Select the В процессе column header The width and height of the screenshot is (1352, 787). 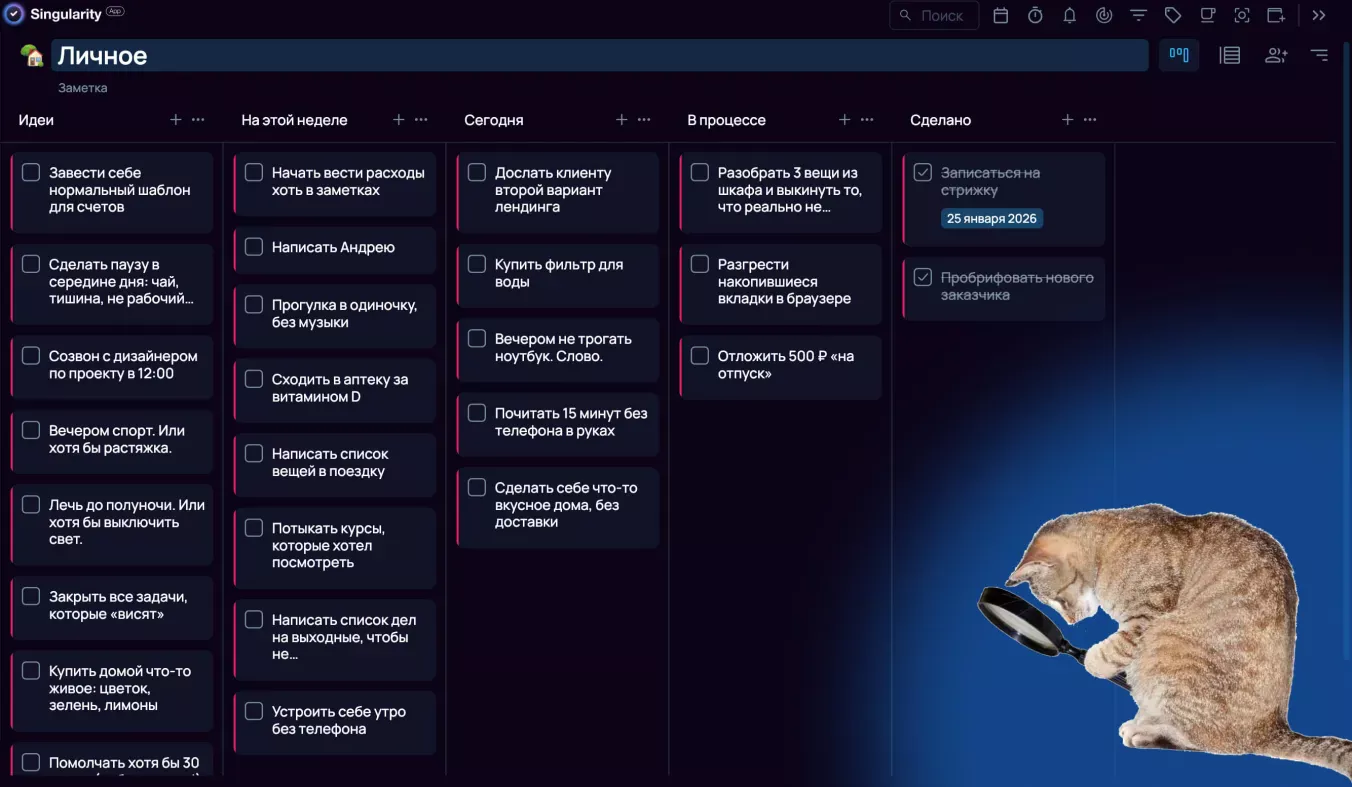coord(726,120)
